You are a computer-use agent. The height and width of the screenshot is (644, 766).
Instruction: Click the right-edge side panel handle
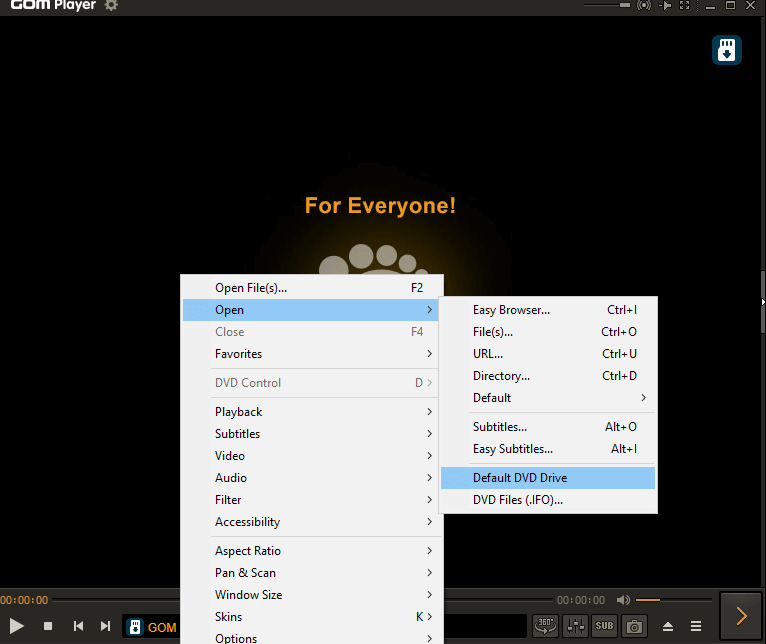763,302
